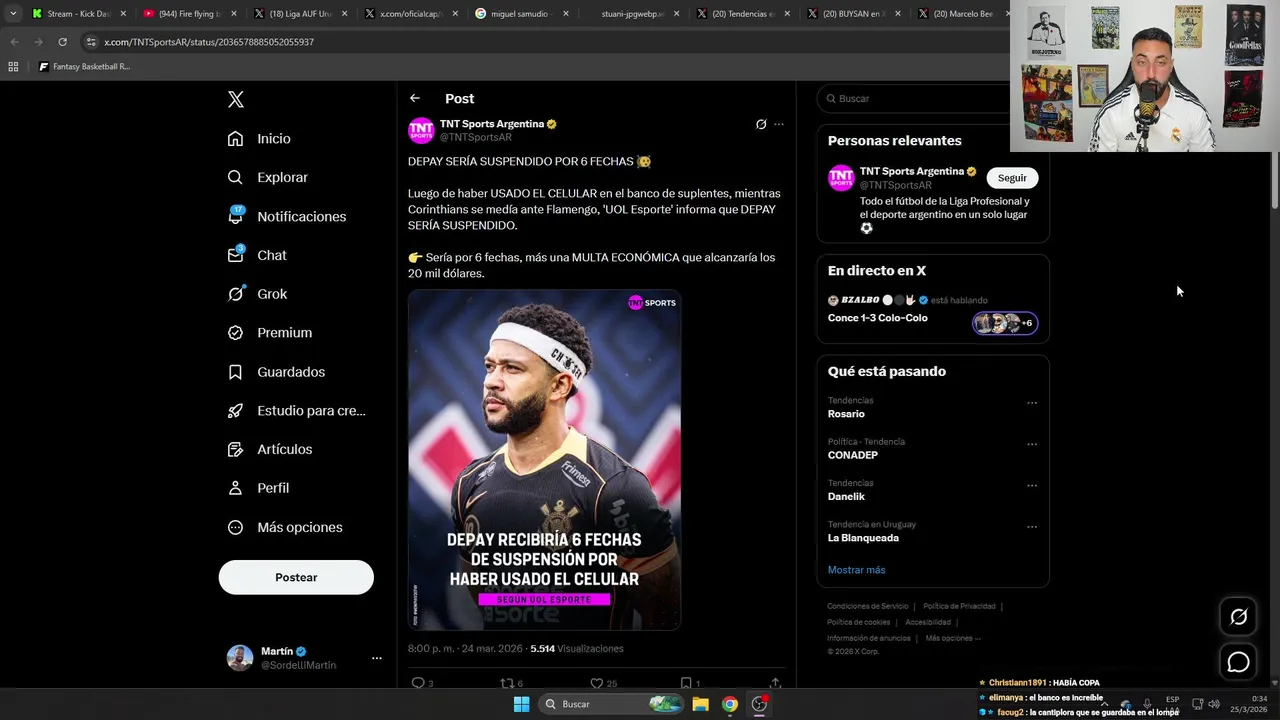Click the 5.514 Visualizaciones link

coord(577,648)
